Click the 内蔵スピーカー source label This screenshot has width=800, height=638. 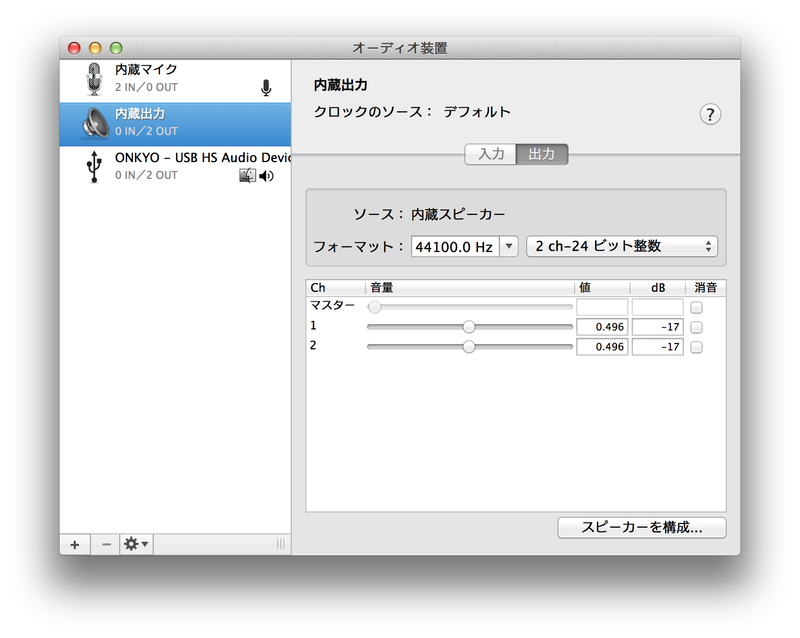pyautogui.click(x=458, y=214)
